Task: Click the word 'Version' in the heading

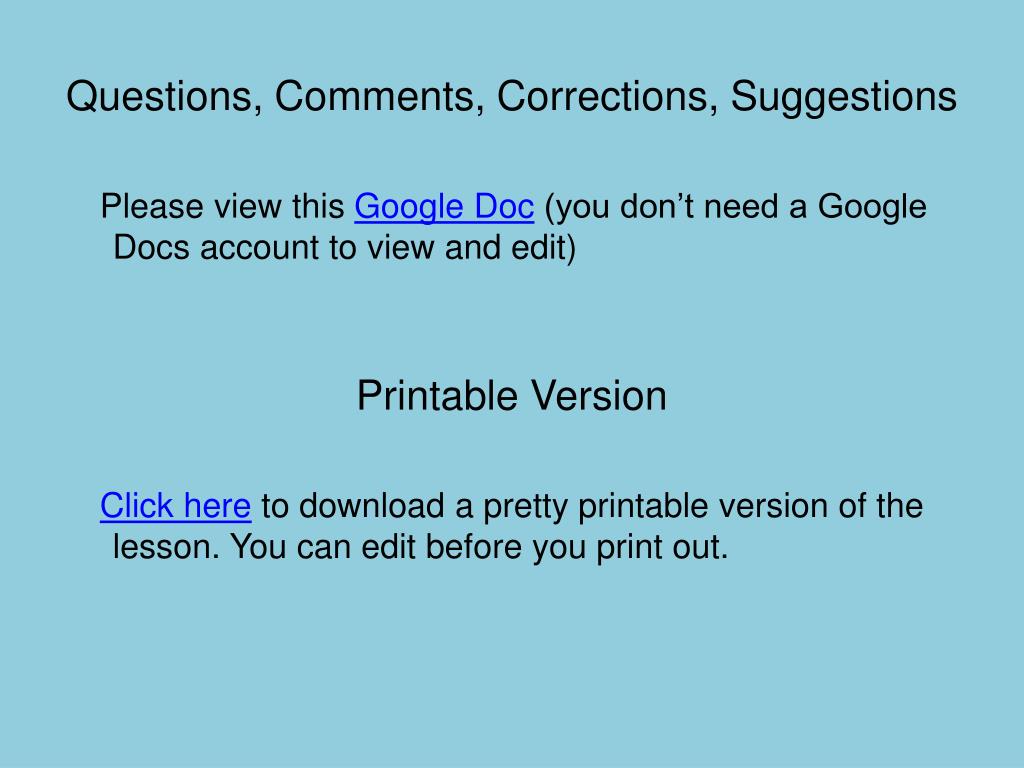Action: point(599,396)
